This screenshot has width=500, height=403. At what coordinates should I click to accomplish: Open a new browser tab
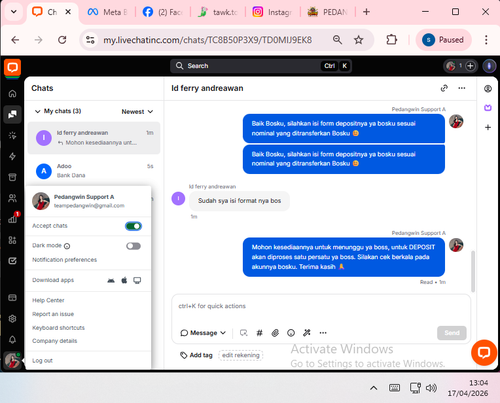click(366, 12)
